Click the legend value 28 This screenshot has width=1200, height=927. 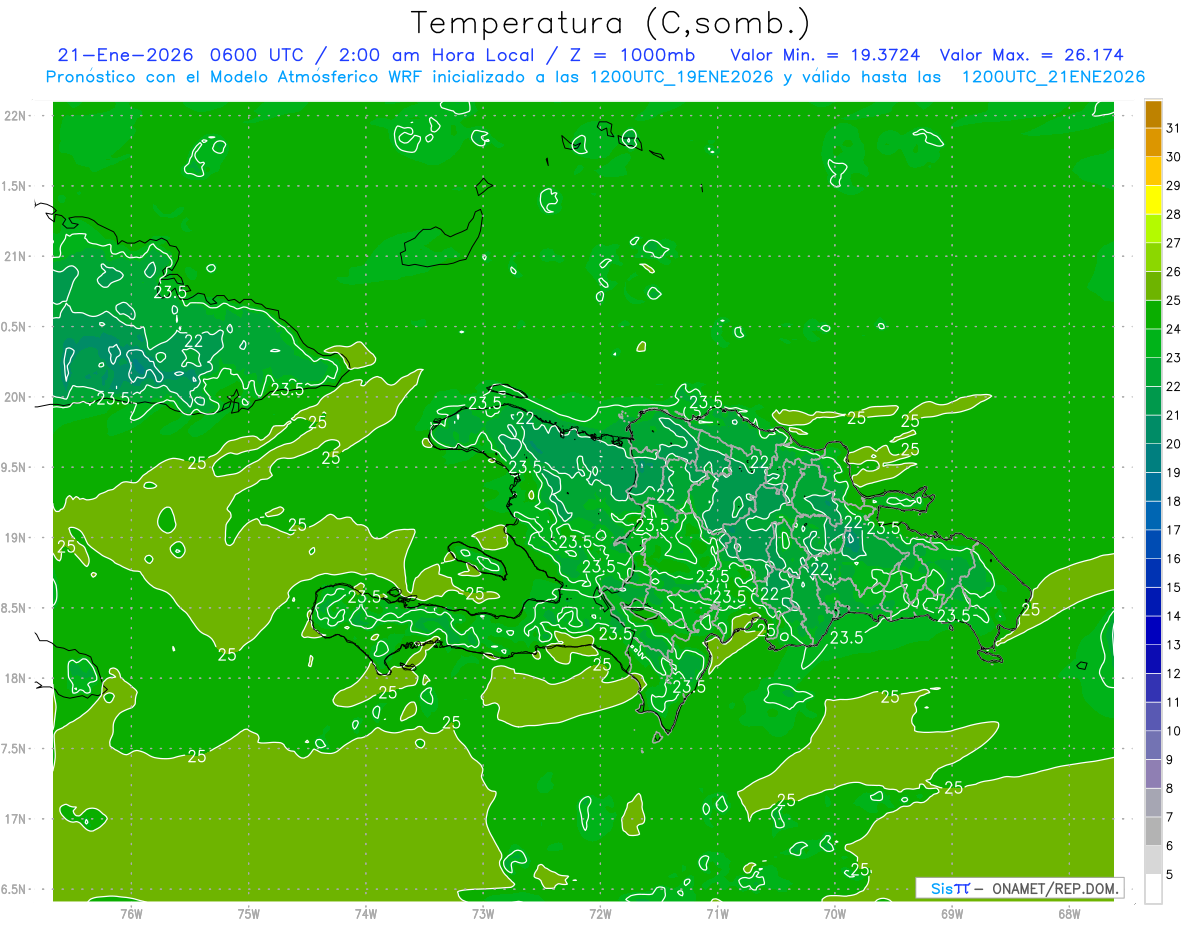pyautogui.click(x=1174, y=214)
